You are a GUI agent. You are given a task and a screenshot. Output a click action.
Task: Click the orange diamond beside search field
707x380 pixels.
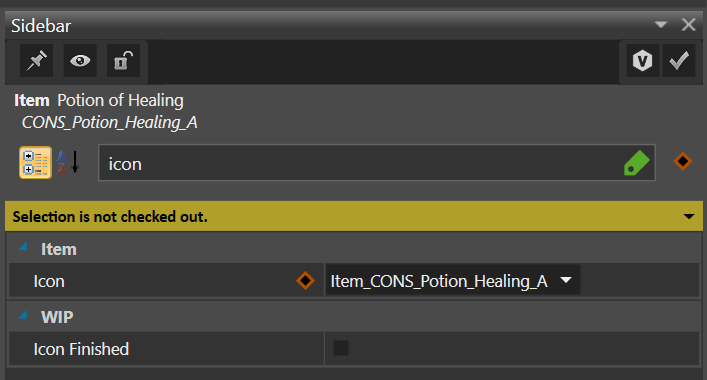[x=683, y=161]
